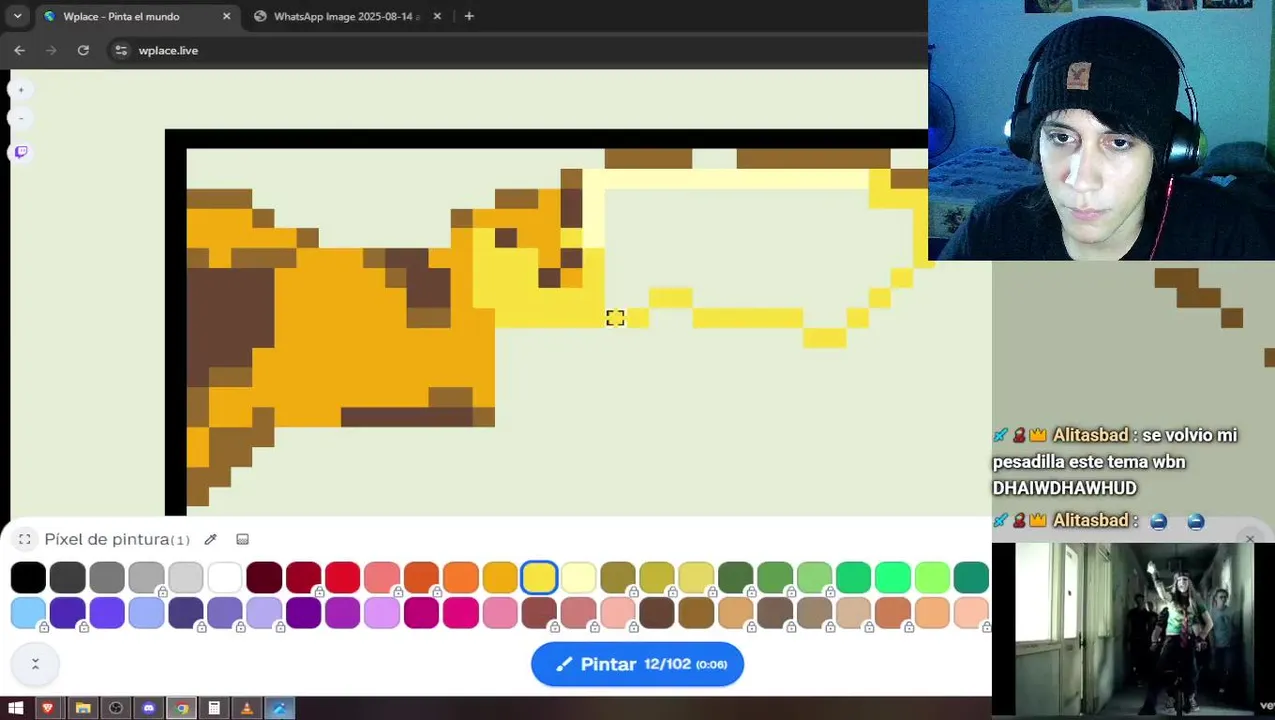Image resolution: width=1275 pixels, height=720 pixels.
Task: Open Chrome from the taskbar
Action: click(182, 708)
